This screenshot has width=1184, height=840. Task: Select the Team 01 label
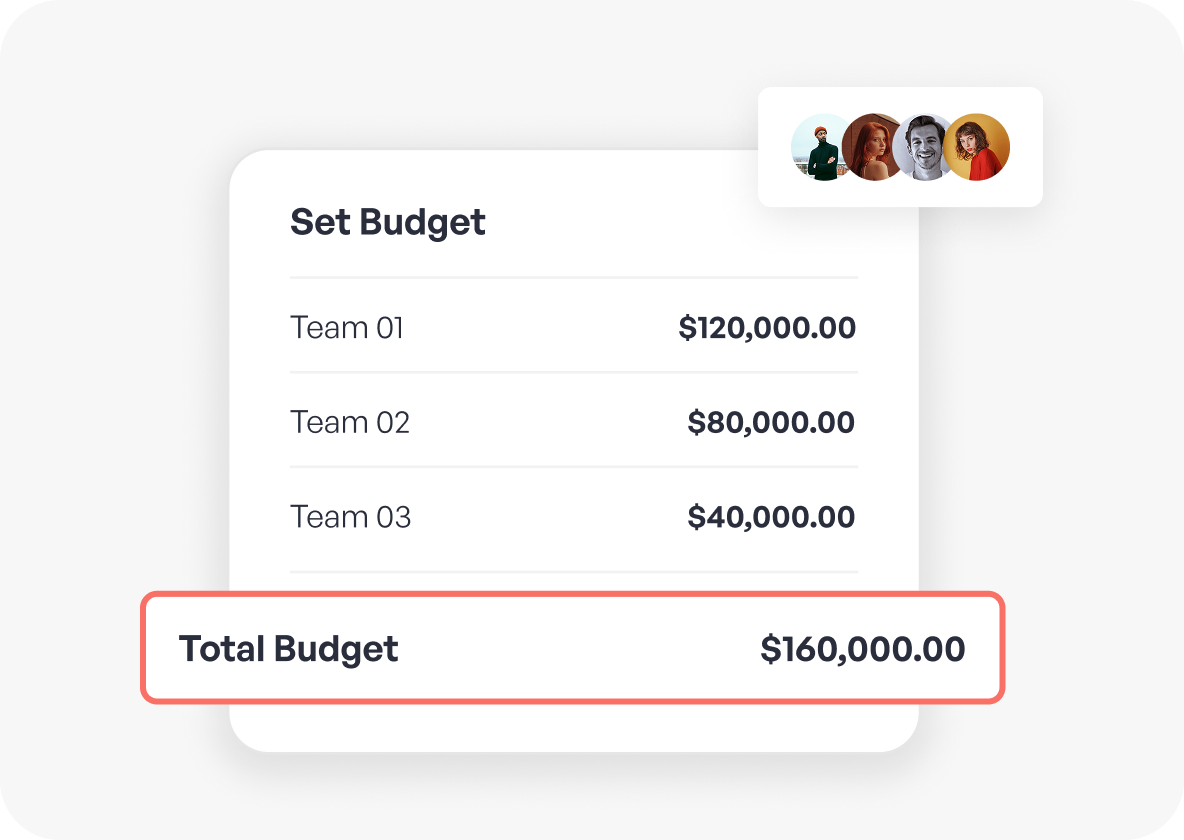click(346, 327)
